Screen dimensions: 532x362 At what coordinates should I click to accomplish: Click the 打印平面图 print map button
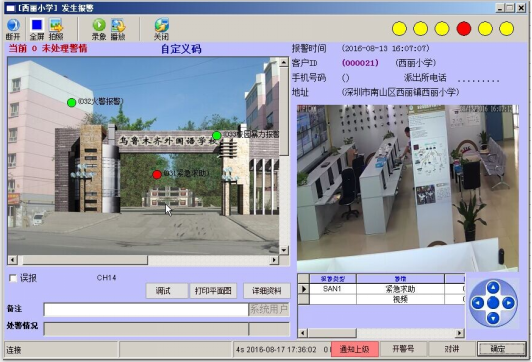click(213, 291)
